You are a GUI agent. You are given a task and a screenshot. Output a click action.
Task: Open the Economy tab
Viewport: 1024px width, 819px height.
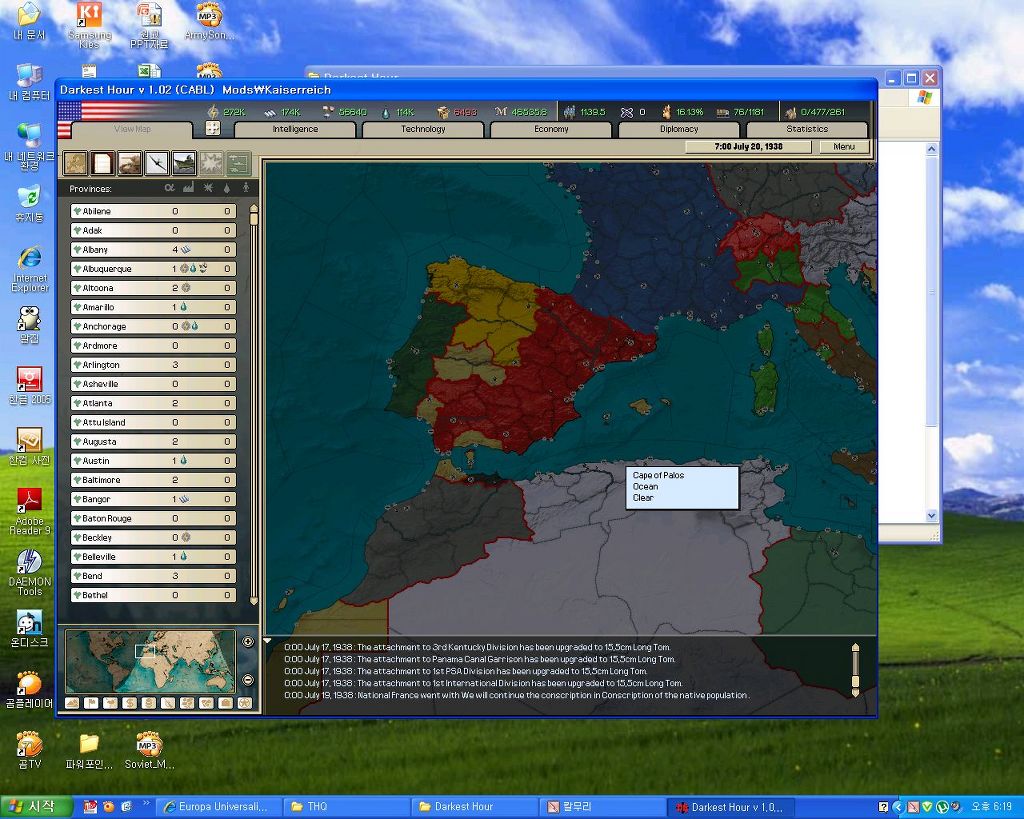[551, 129]
